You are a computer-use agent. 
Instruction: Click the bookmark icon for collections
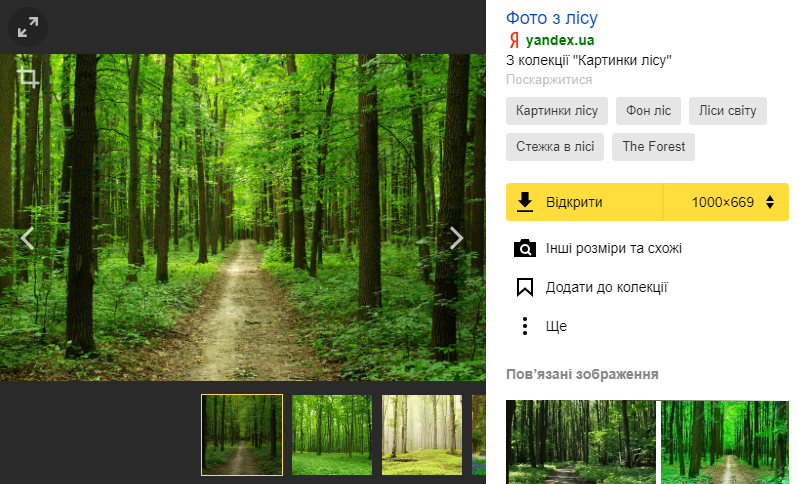[525, 287]
